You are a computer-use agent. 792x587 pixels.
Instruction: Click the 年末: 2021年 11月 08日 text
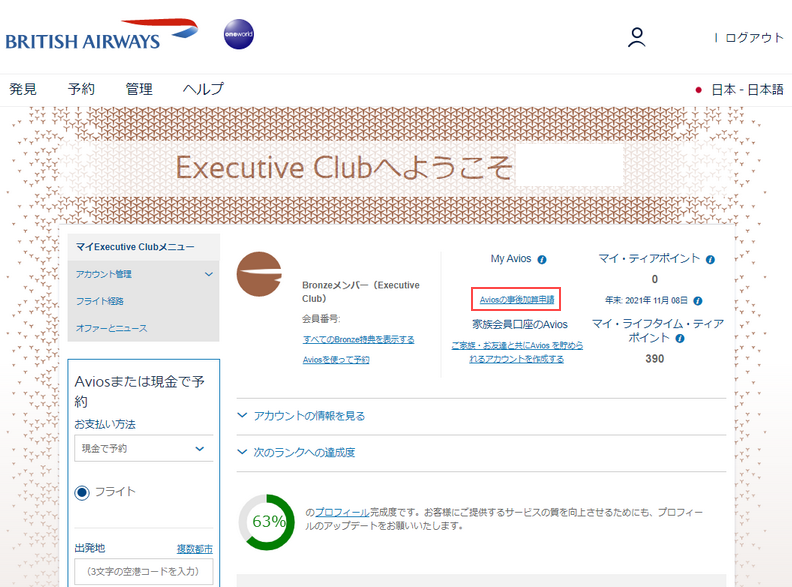click(647, 301)
